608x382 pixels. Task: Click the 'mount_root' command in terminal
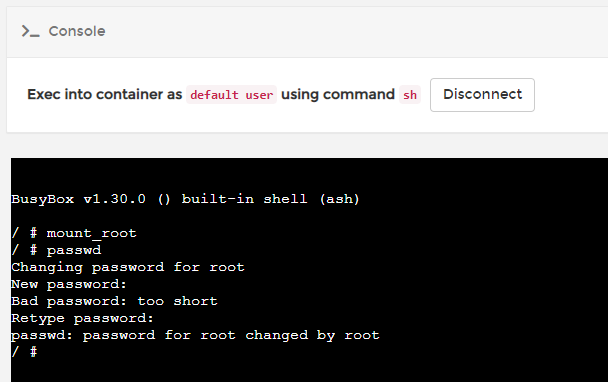(92, 233)
